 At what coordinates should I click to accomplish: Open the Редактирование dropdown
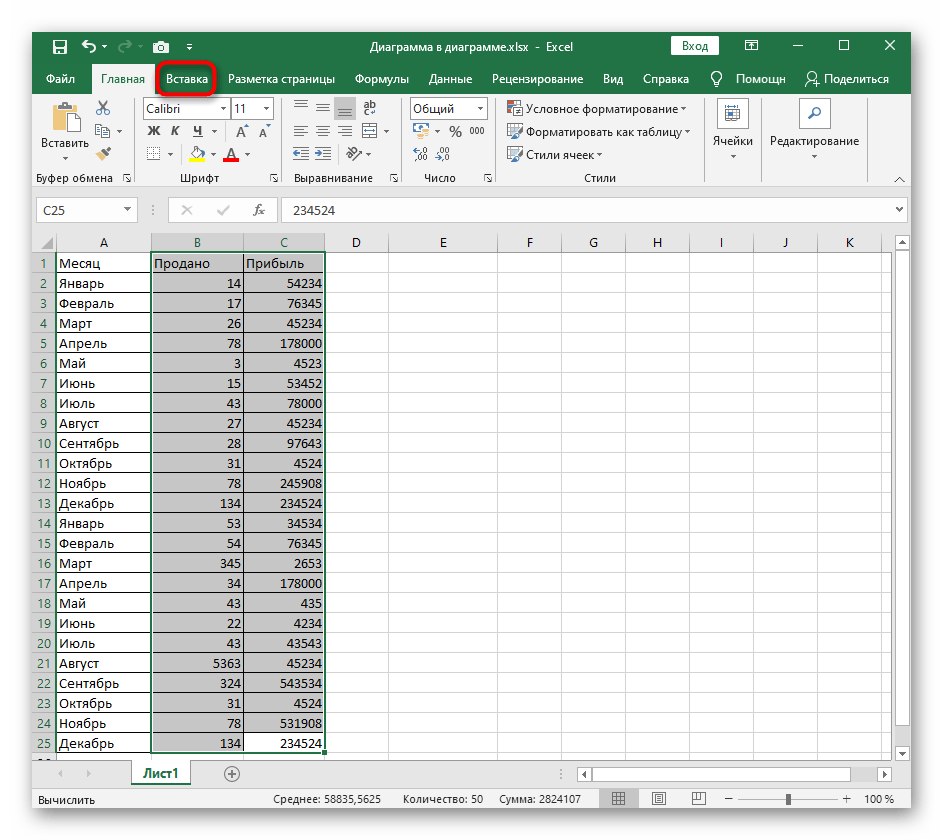tap(814, 131)
